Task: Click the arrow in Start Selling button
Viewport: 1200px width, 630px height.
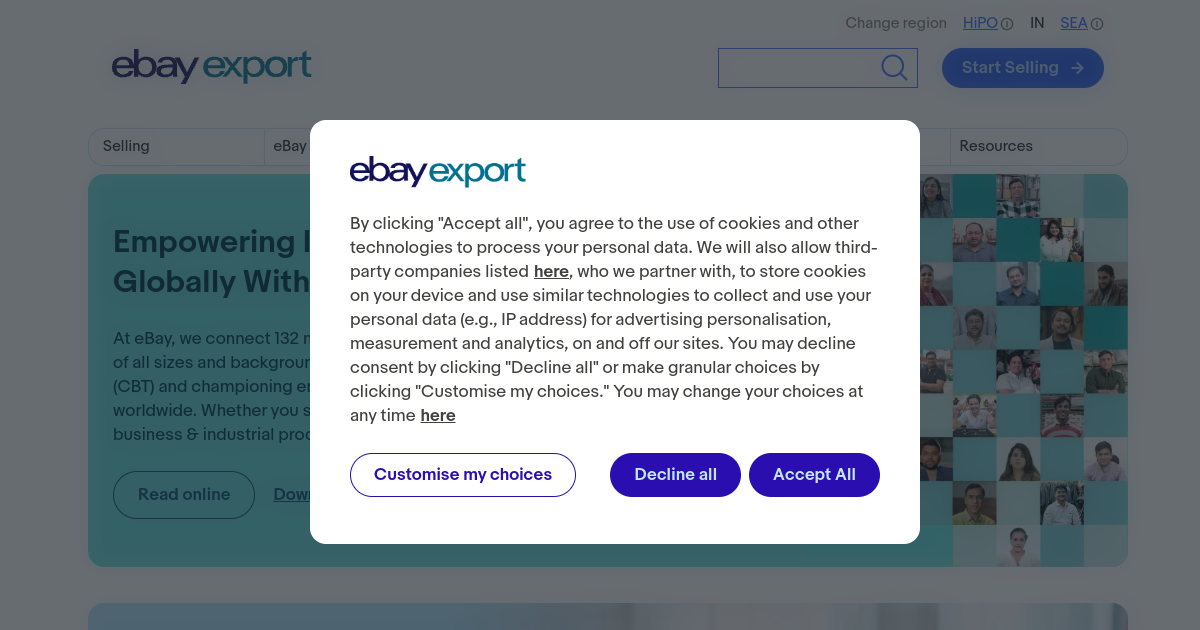Action: (x=1077, y=68)
